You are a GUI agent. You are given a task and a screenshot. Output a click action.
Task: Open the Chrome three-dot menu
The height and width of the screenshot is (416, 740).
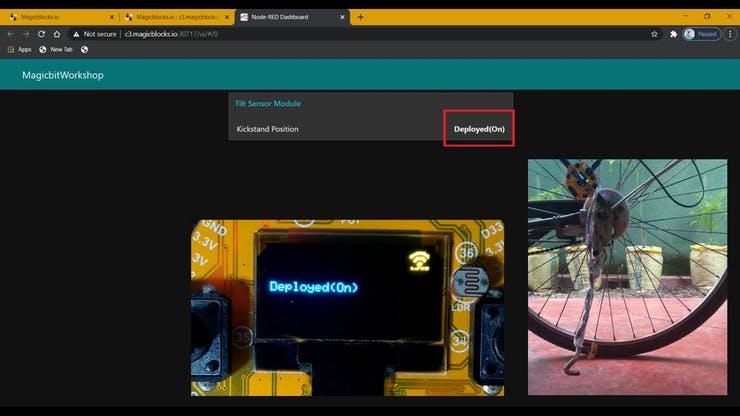(731, 34)
